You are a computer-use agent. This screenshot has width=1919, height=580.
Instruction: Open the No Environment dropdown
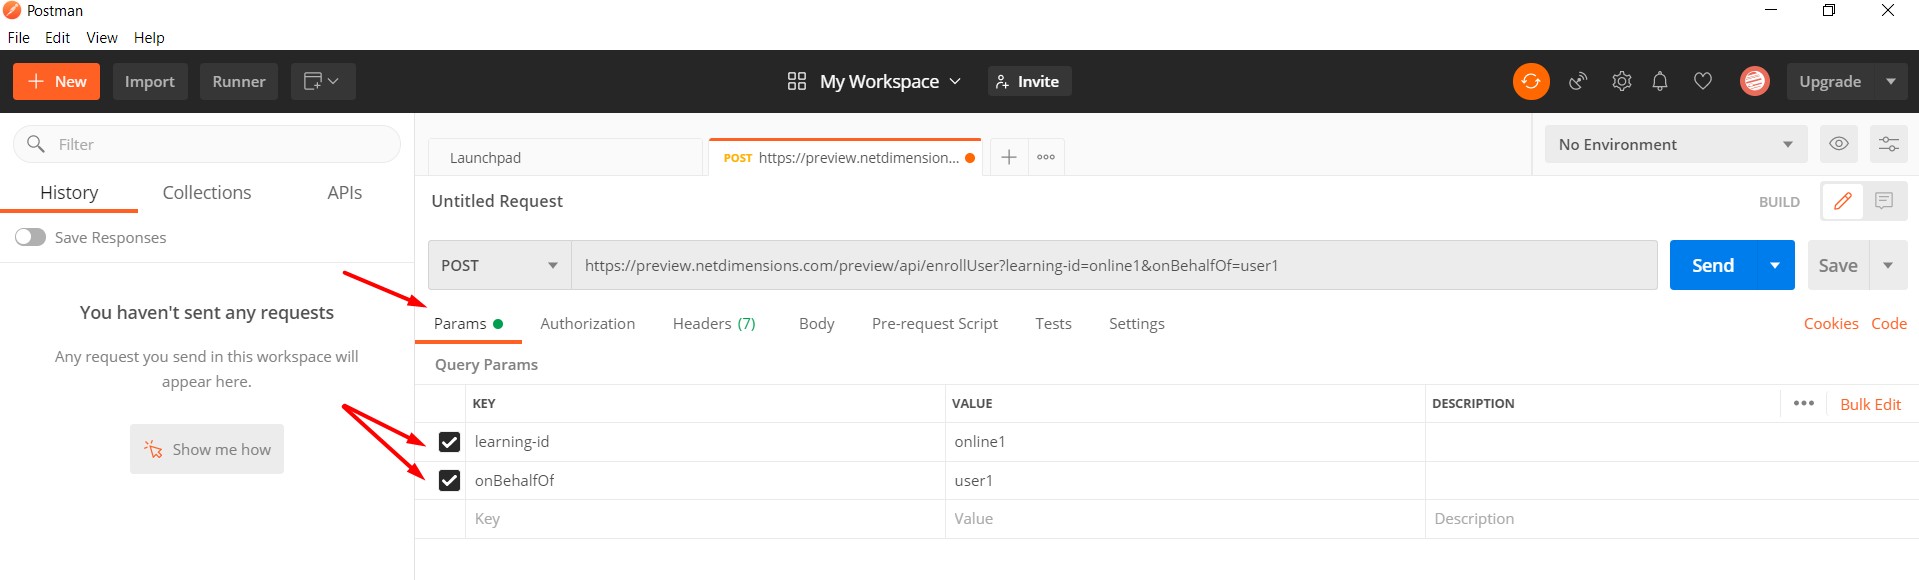(1676, 144)
